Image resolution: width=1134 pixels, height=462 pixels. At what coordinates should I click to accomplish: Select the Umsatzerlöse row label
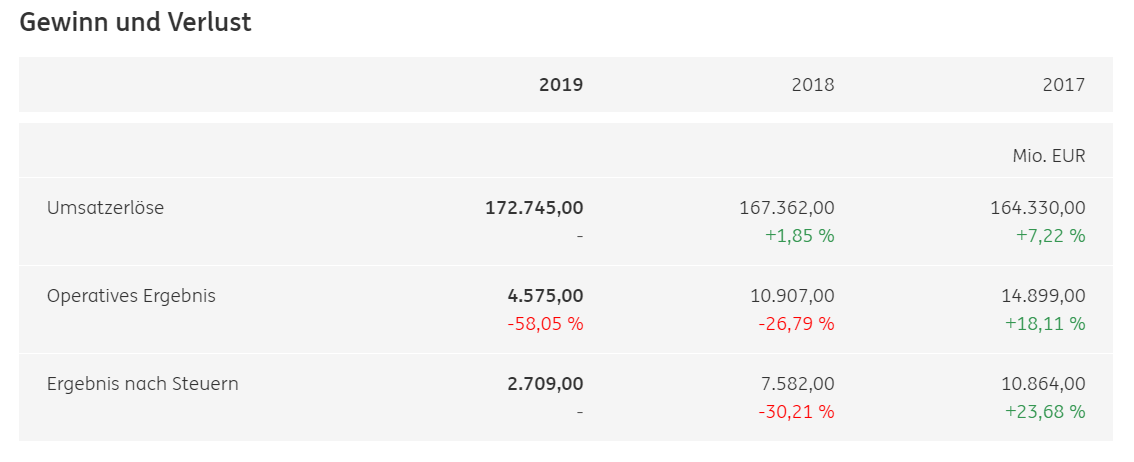point(106,208)
